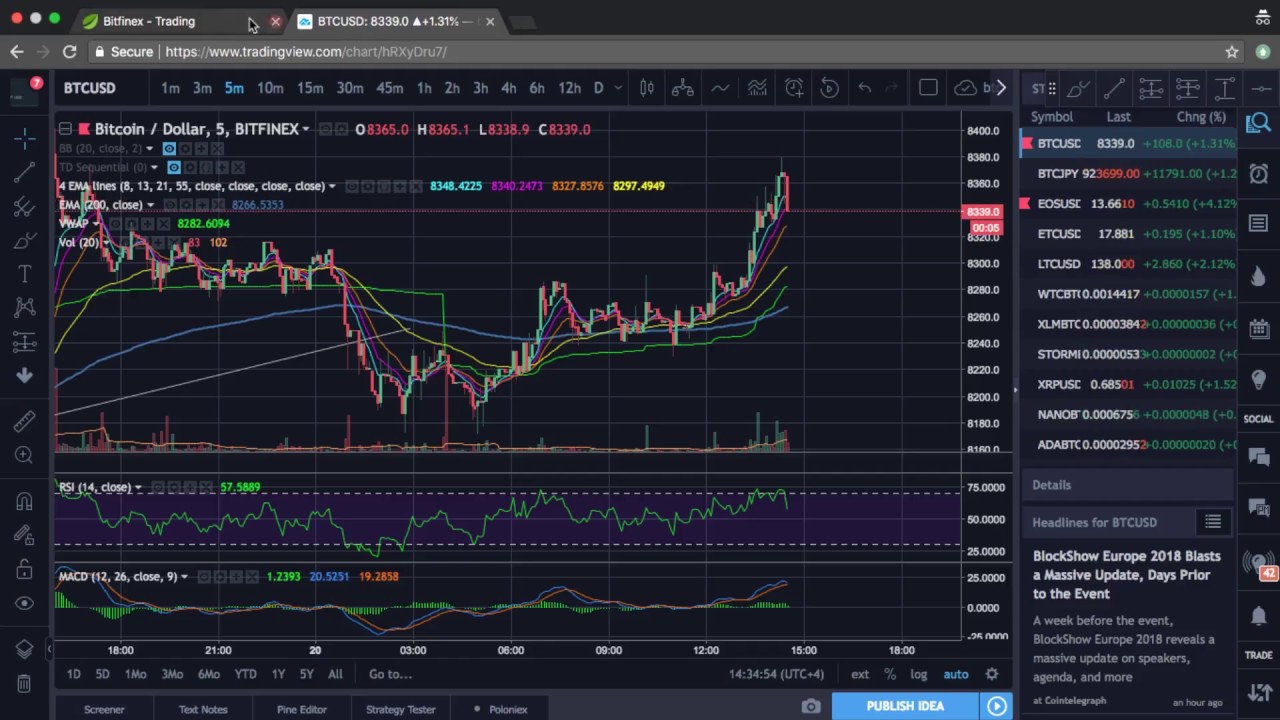Select the 1h time interval
This screenshot has width=1280, height=720.
click(x=424, y=88)
